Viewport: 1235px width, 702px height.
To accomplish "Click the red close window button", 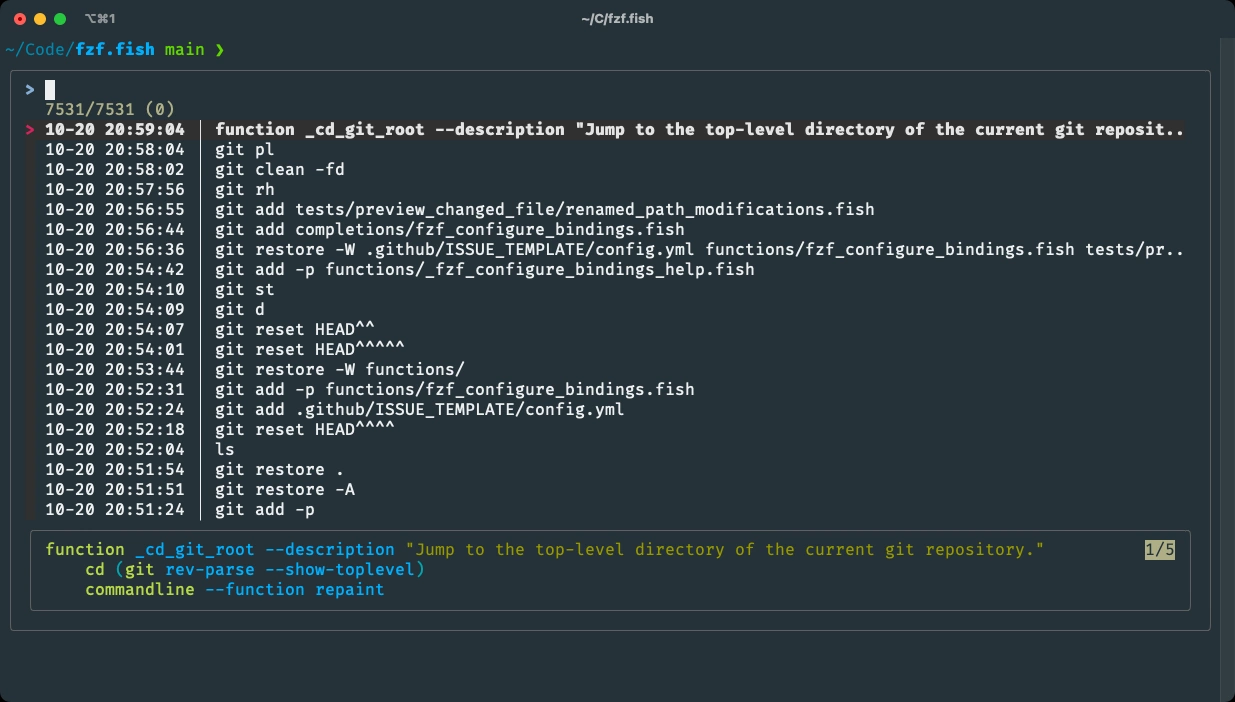I will tap(21, 19).
